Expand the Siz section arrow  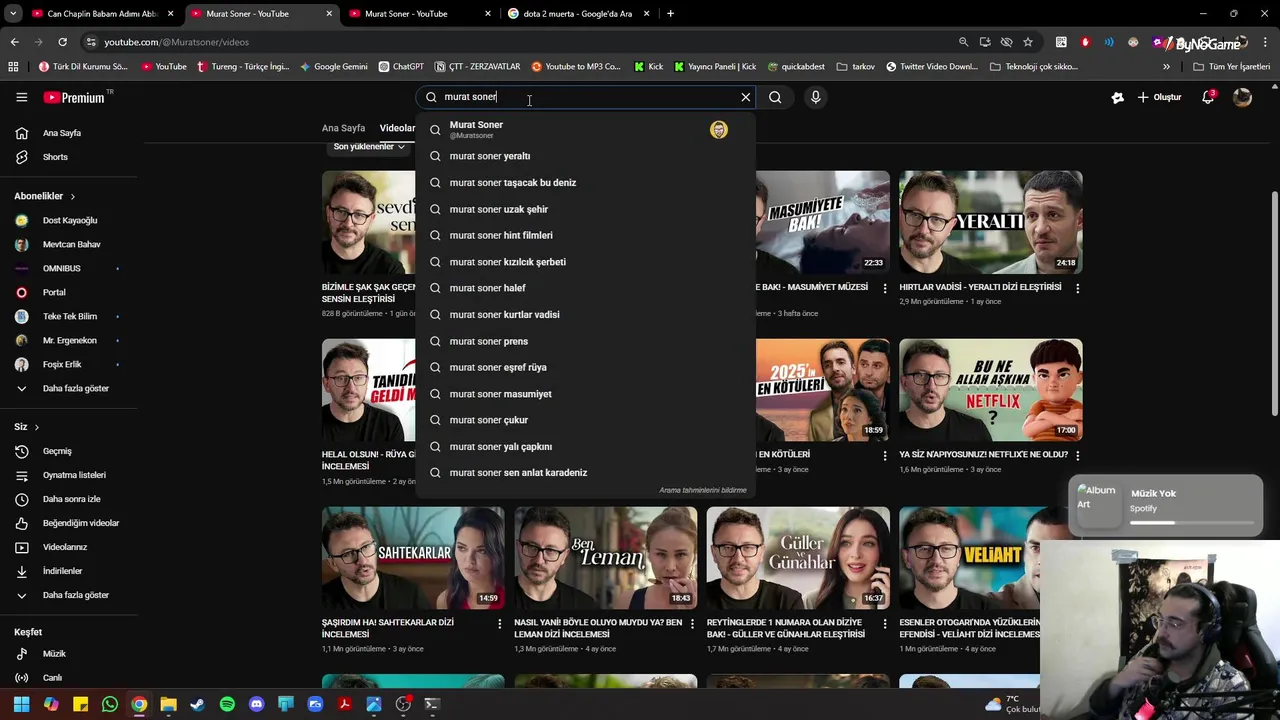pyautogui.click(x=36, y=427)
